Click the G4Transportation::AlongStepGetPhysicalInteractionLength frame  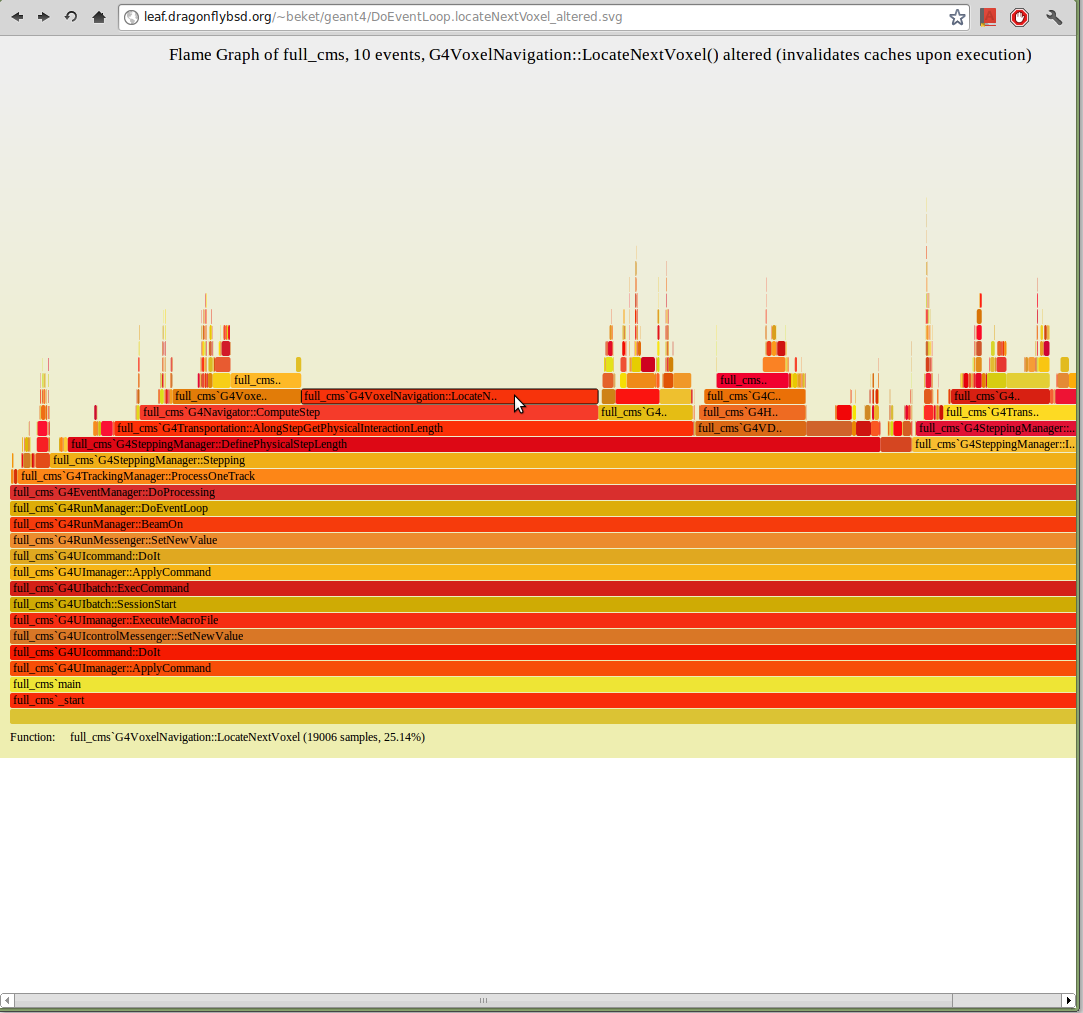(404, 428)
